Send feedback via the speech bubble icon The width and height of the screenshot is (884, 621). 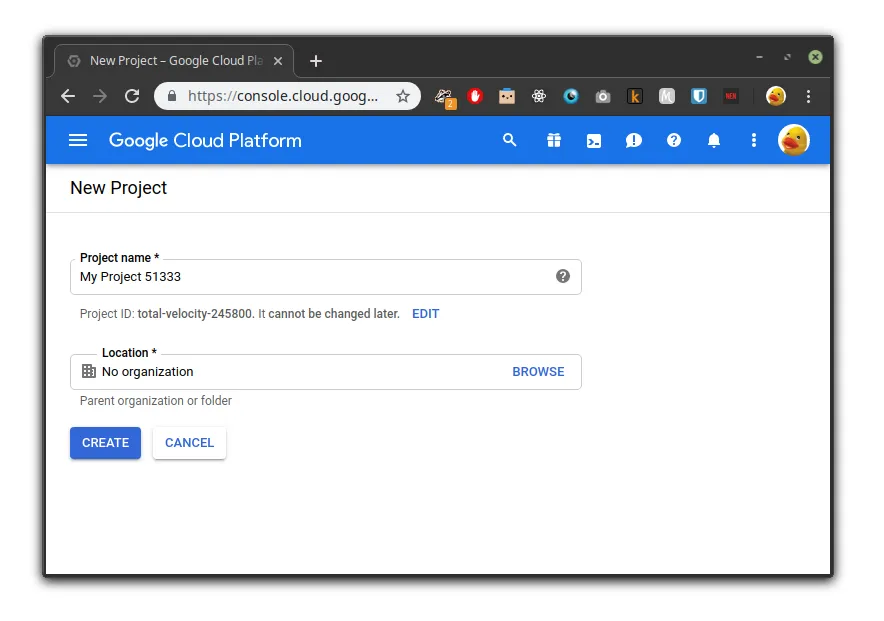(x=634, y=140)
